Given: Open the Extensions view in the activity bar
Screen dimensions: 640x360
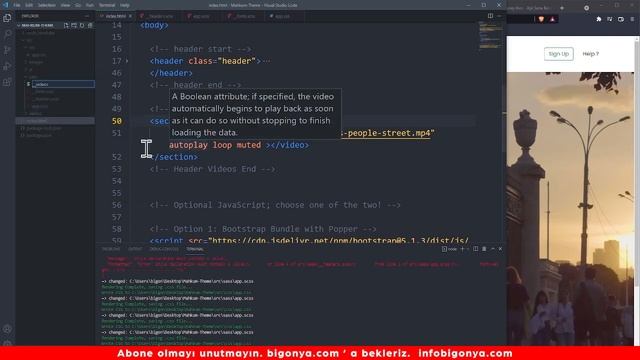Looking at the screenshot, I should pos(7,82).
